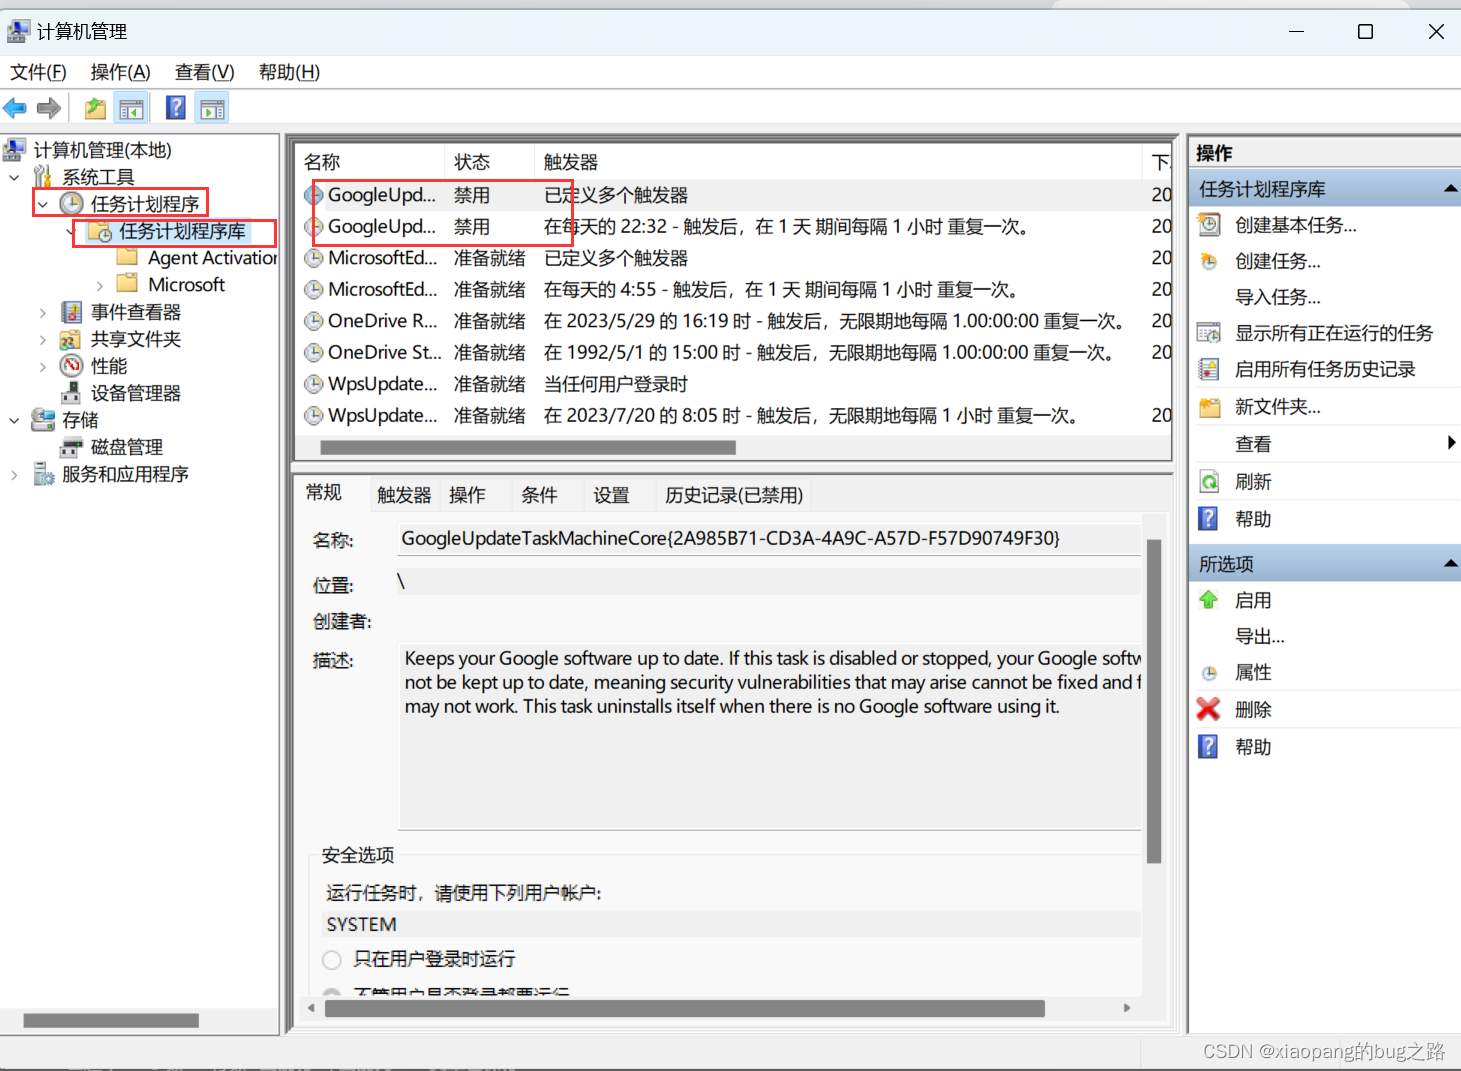
Task: Click the Agent Activation folder icon
Action: coord(128,257)
